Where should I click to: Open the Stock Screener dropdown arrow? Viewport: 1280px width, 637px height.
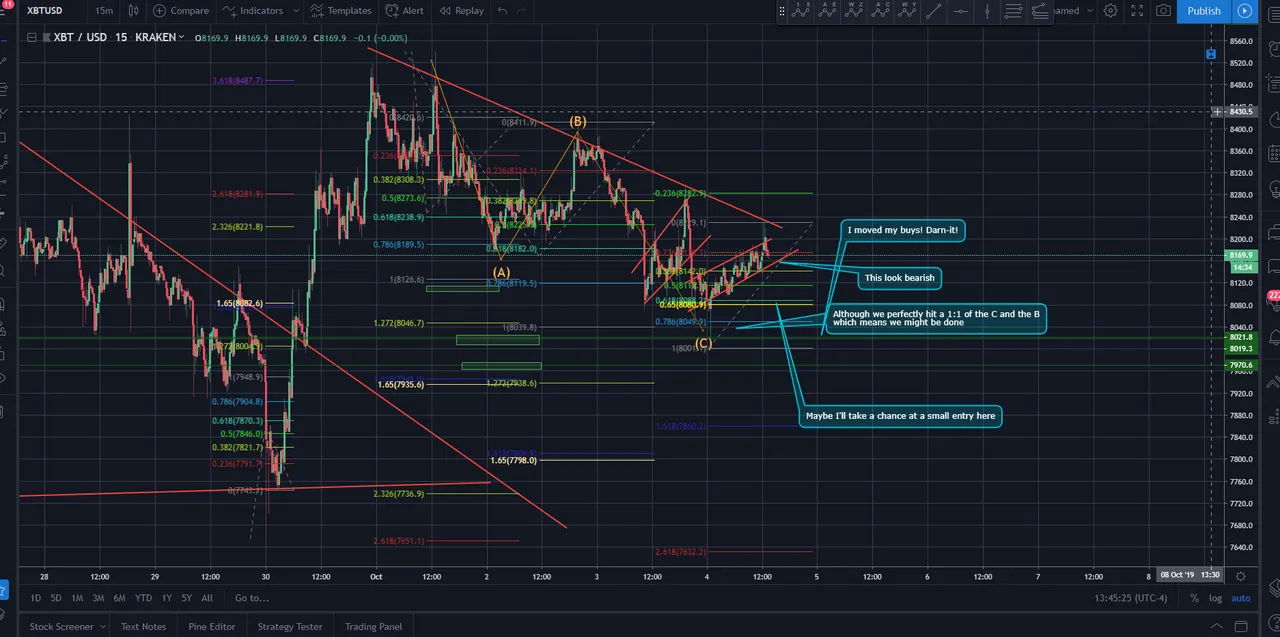tap(102, 626)
